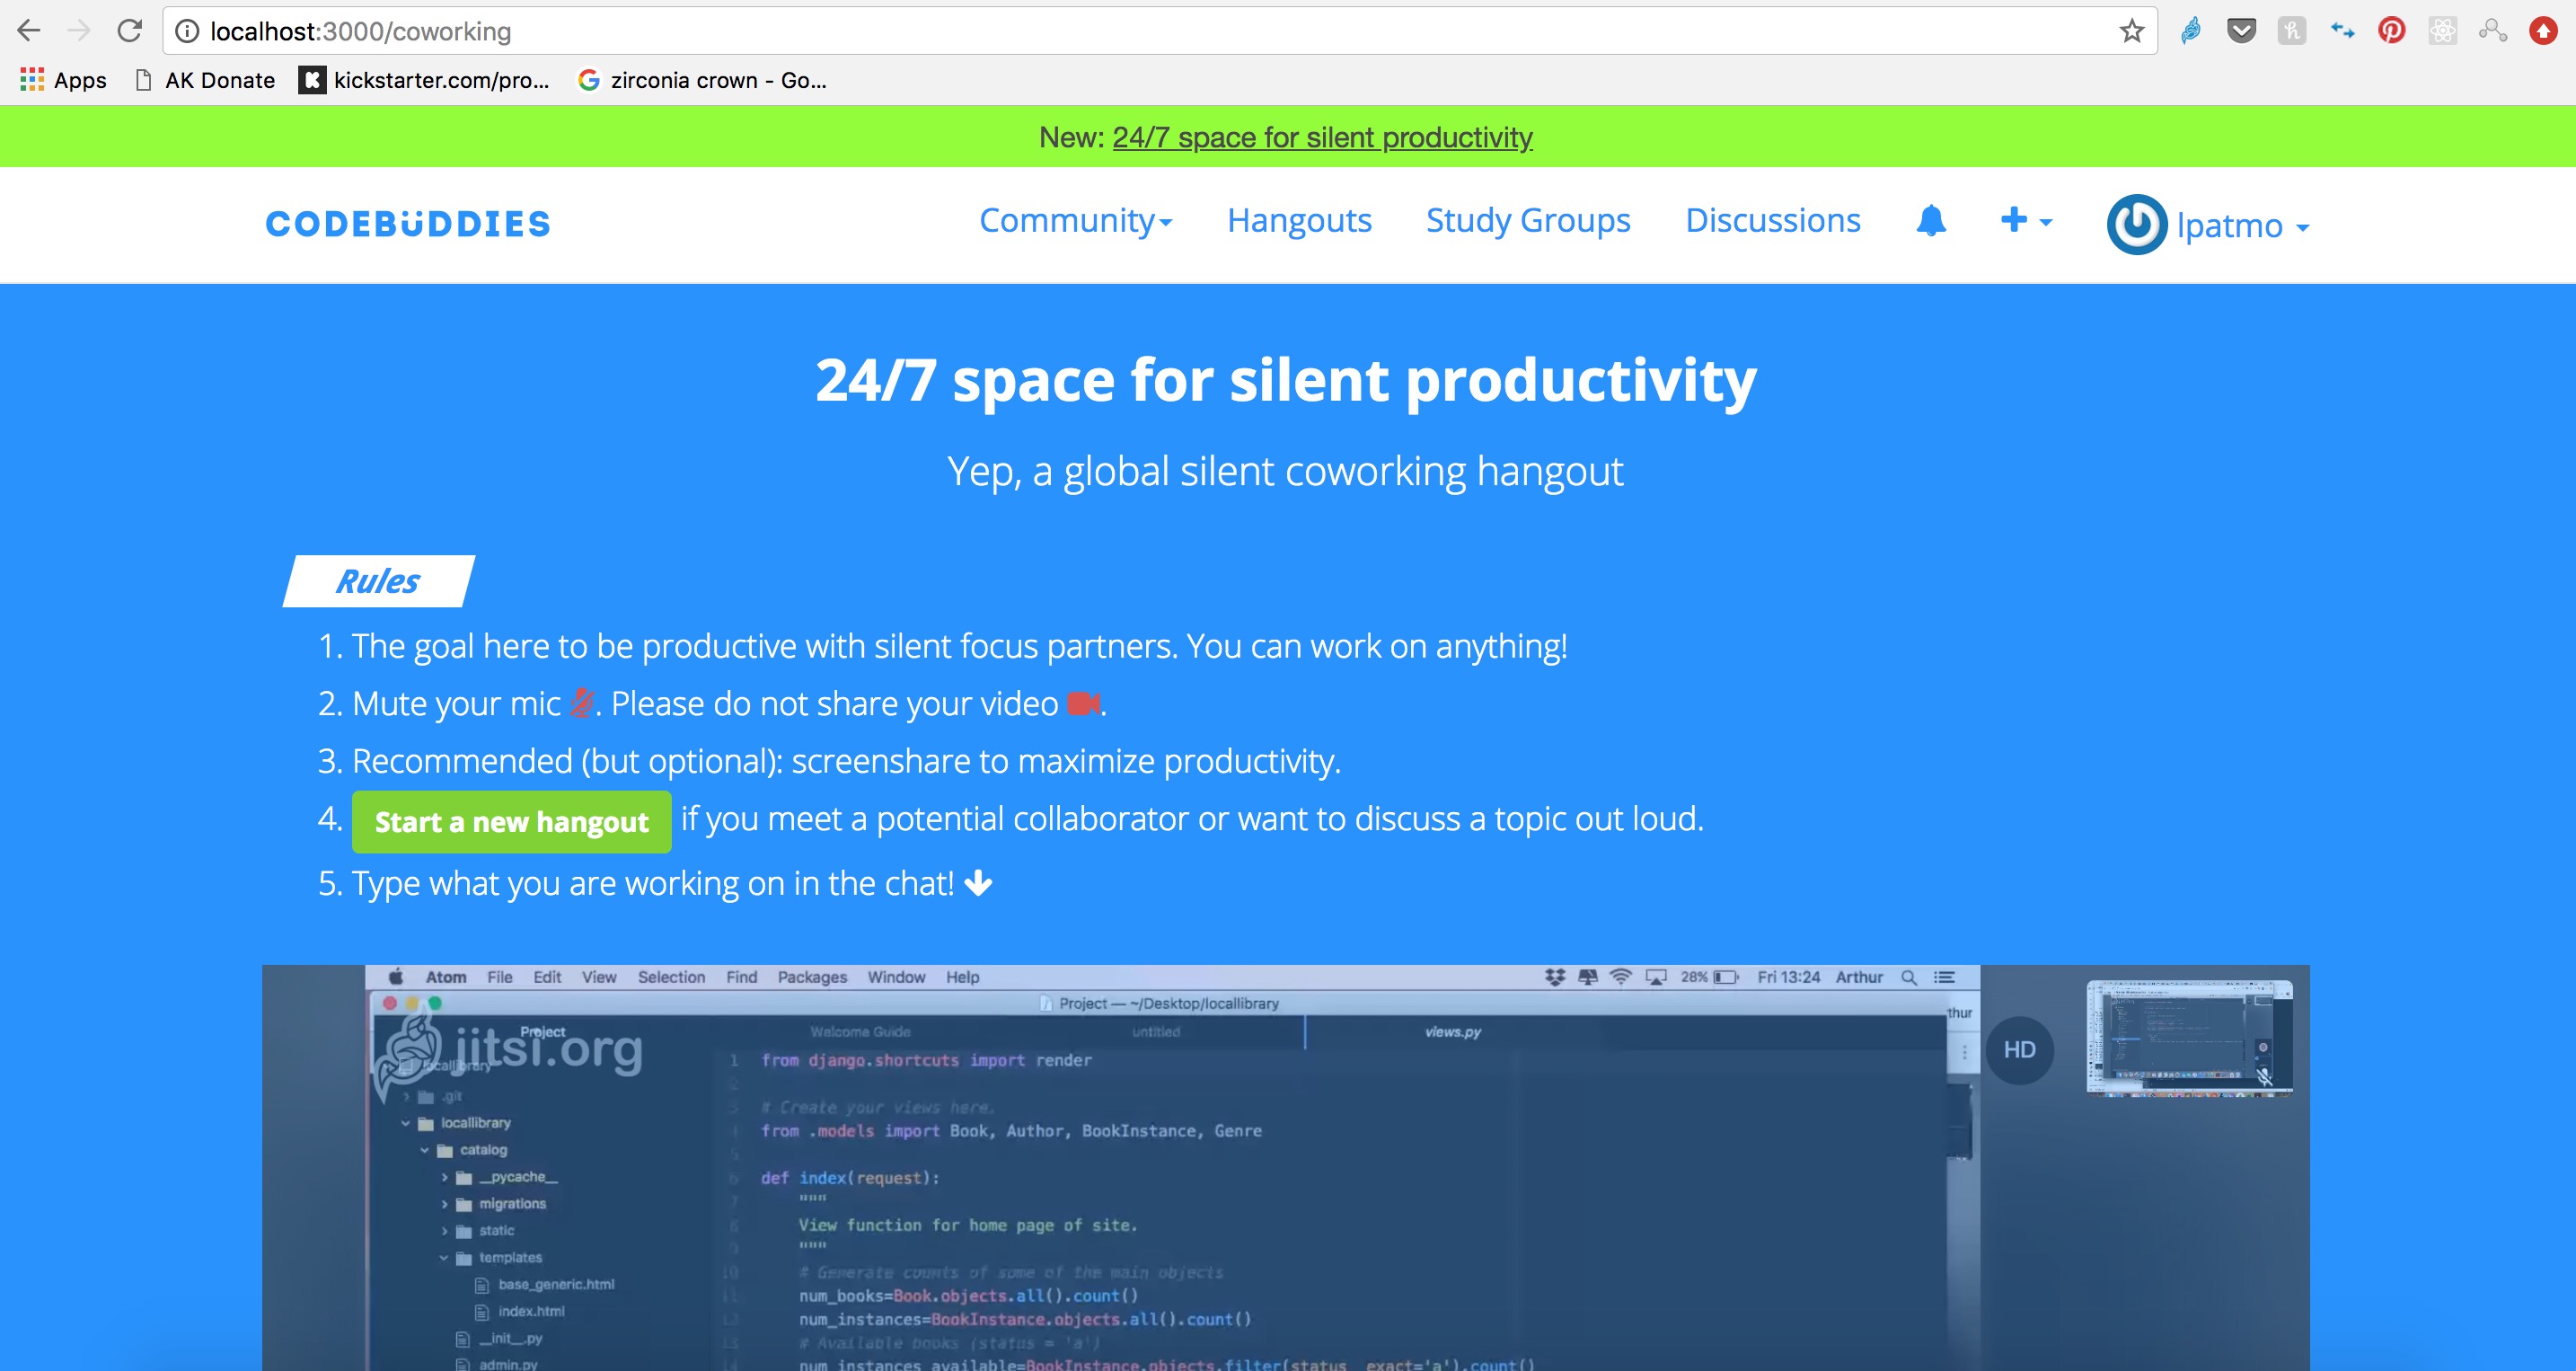Open the Pocket extension icon
Image resolution: width=2576 pixels, height=1371 pixels.
[x=2241, y=31]
